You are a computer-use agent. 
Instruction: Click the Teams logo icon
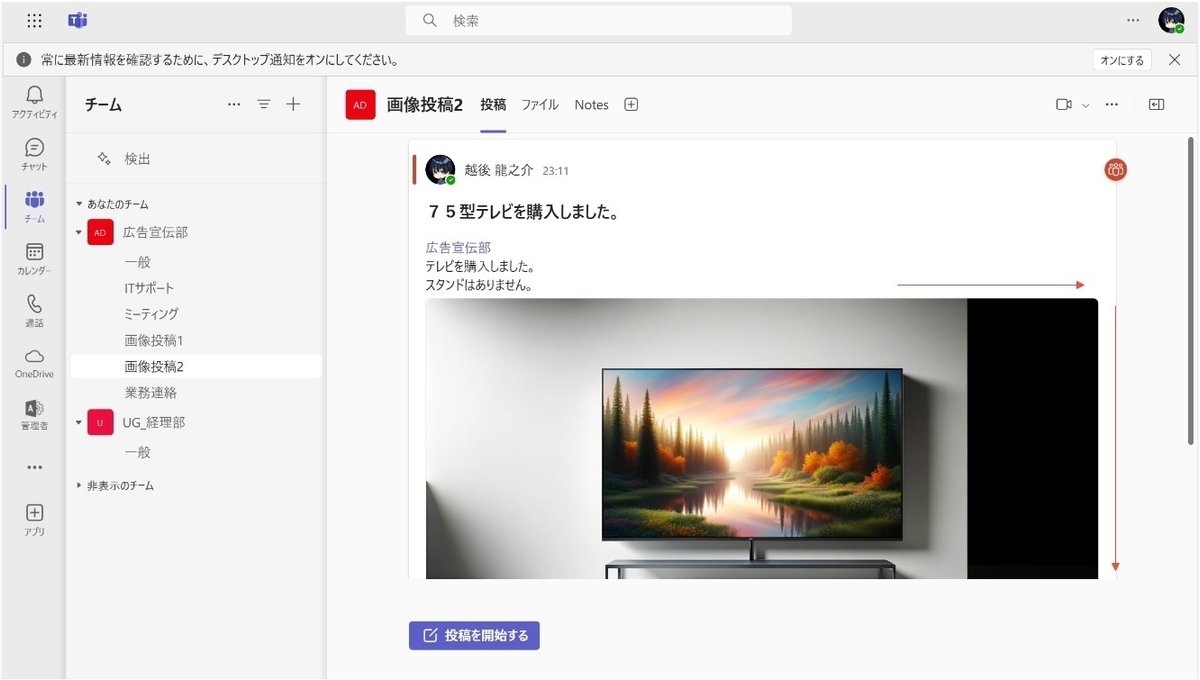tap(78, 20)
